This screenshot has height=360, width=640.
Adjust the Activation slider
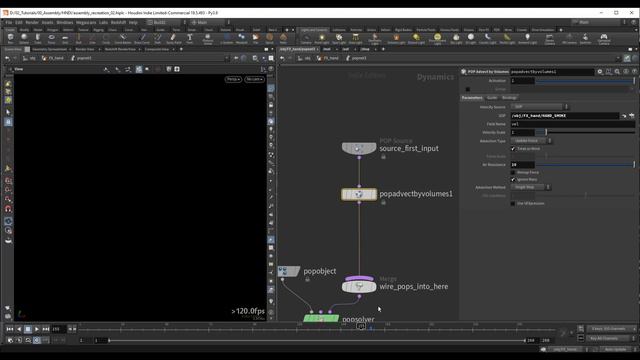coord(585,81)
